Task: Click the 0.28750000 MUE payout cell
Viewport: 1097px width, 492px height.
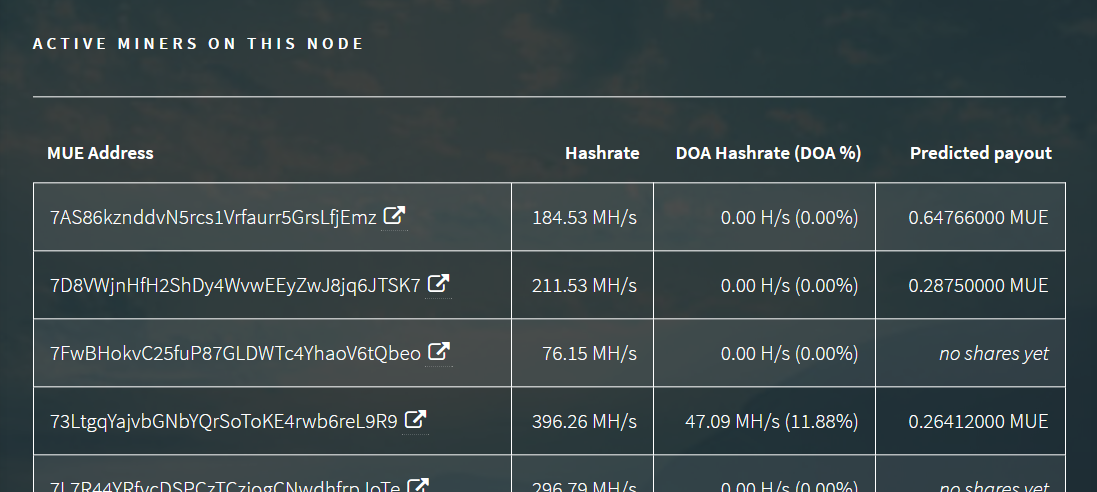Action: tap(970, 285)
